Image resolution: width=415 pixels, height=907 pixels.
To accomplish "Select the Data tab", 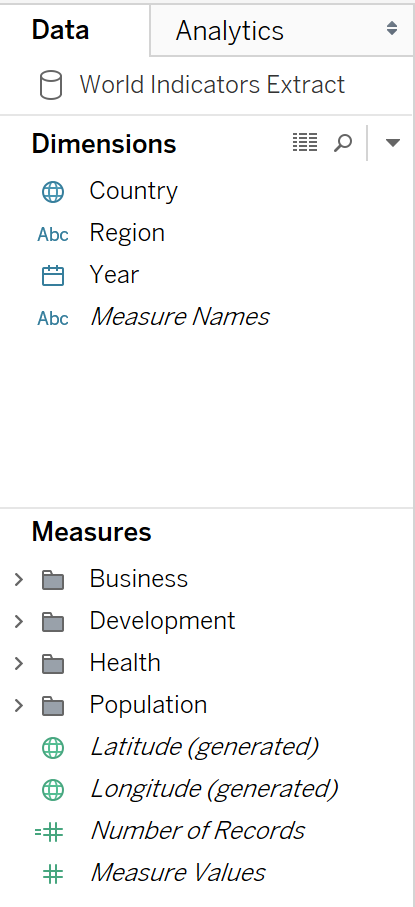I will click(60, 30).
